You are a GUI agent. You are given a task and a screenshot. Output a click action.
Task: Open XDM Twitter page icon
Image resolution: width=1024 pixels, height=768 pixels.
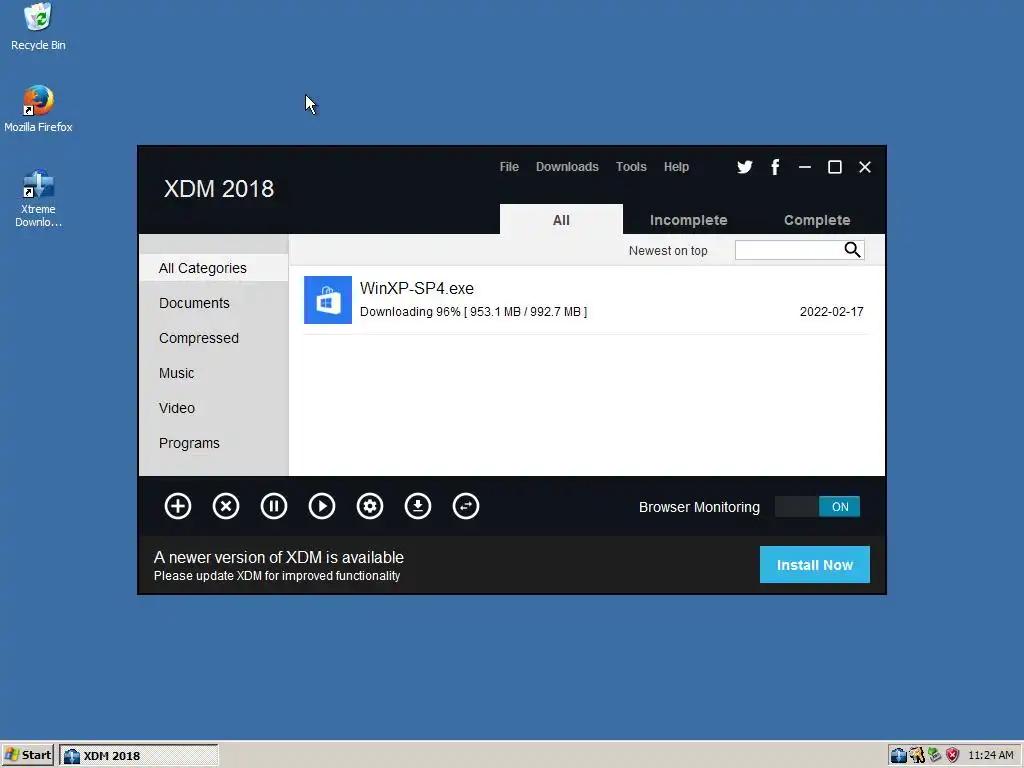coord(744,167)
